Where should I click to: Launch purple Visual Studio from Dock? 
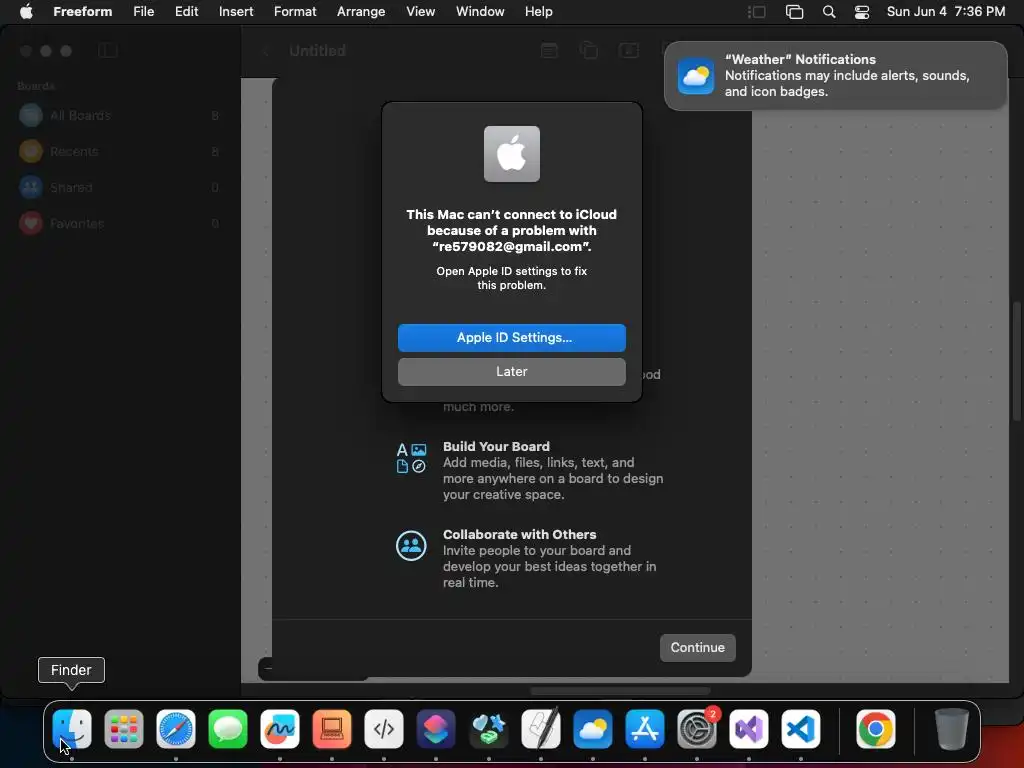749,729
